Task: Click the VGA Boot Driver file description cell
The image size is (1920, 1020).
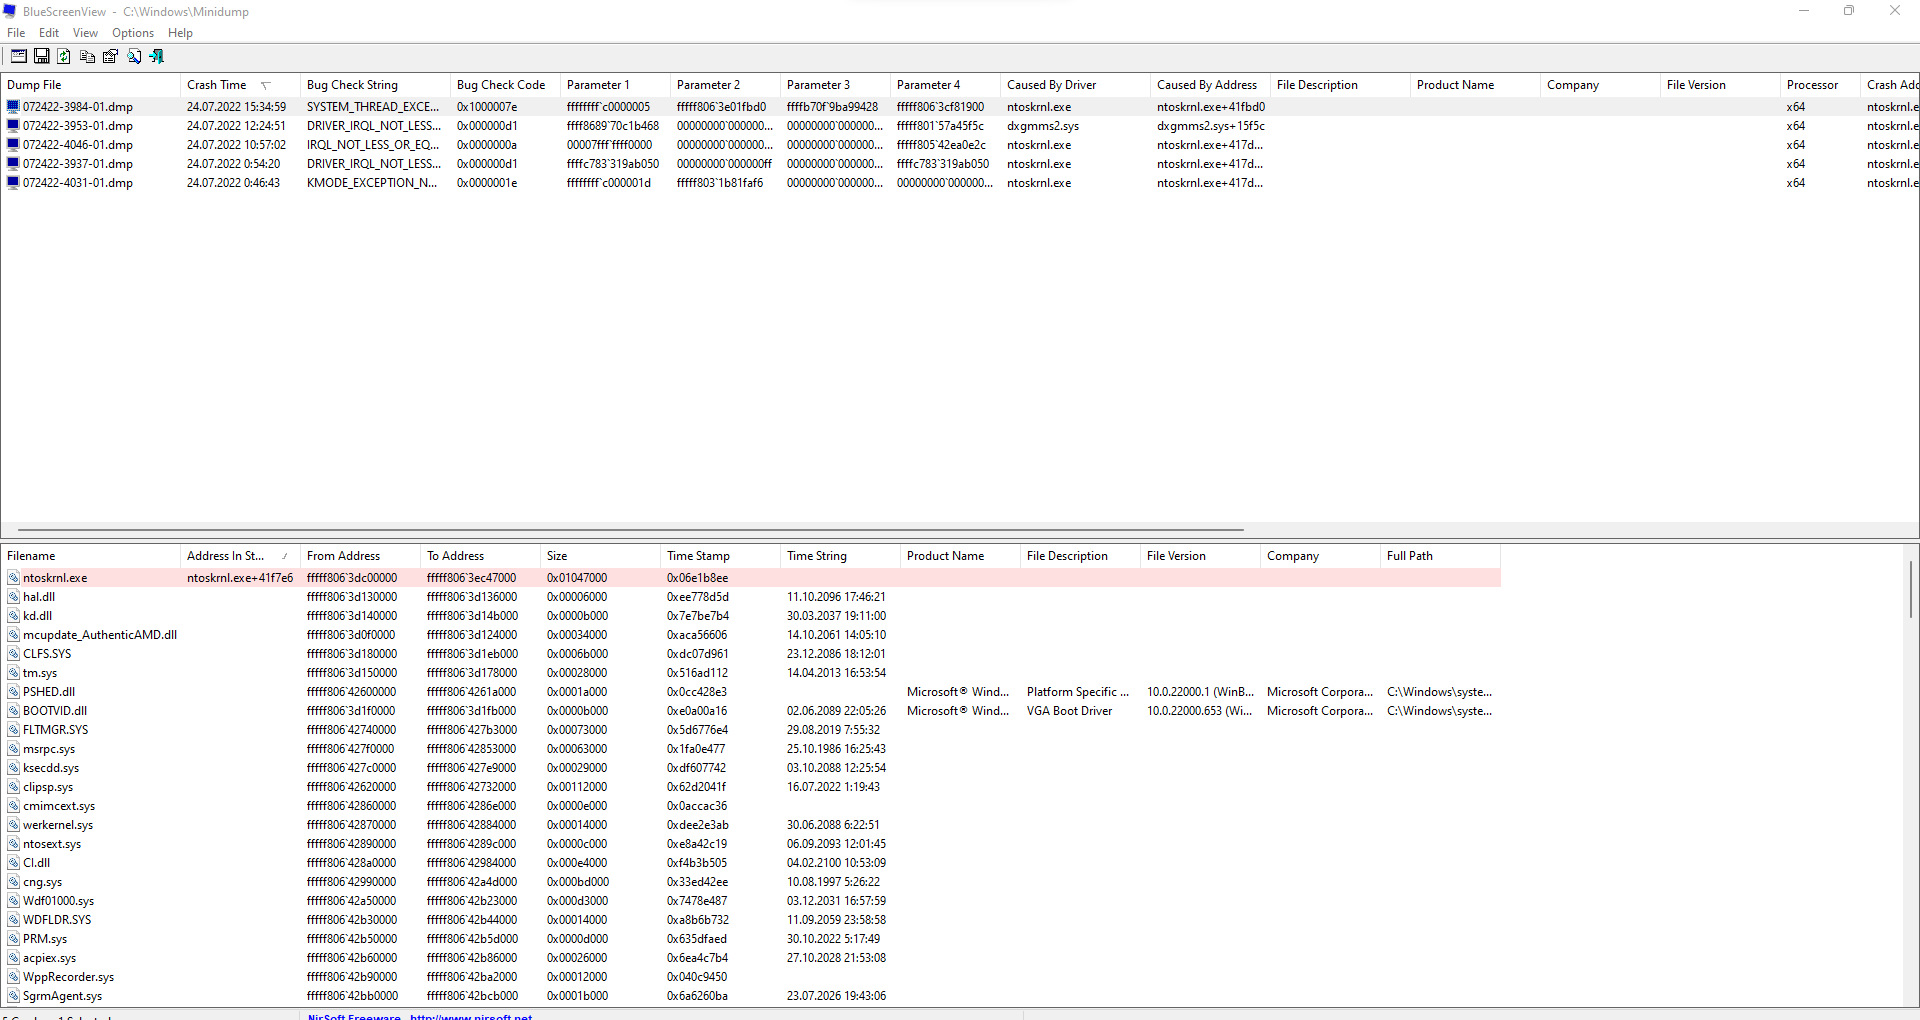Action: (1069, 710)
